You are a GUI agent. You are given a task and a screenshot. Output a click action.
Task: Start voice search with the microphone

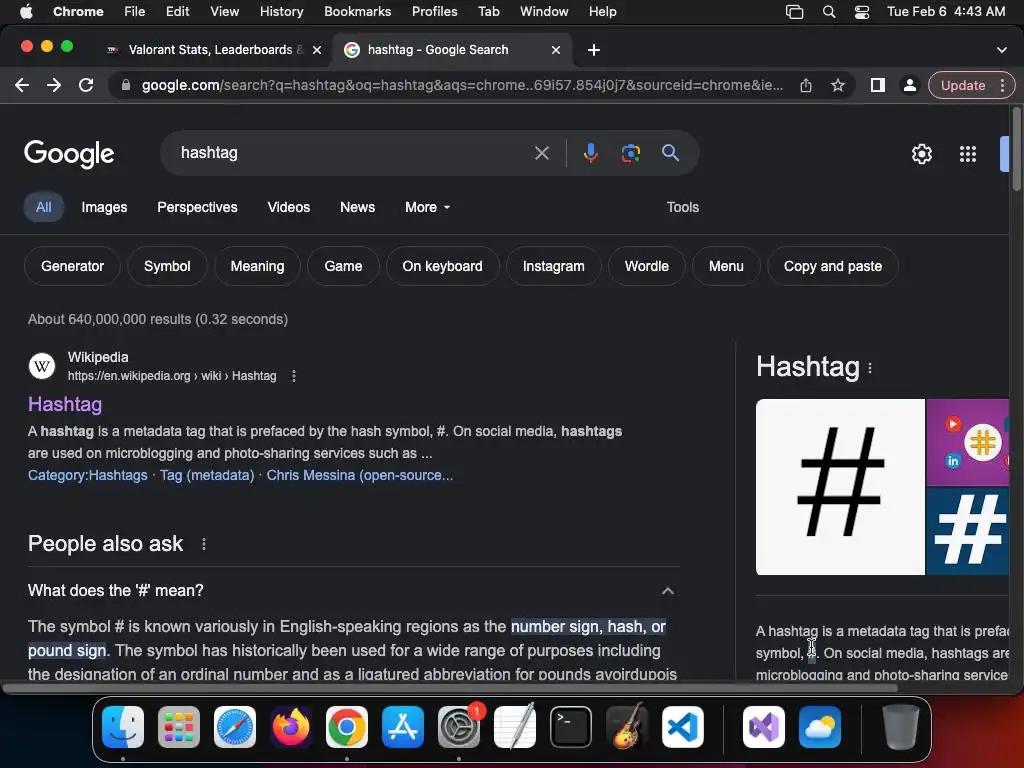click(x=590, y=153)
